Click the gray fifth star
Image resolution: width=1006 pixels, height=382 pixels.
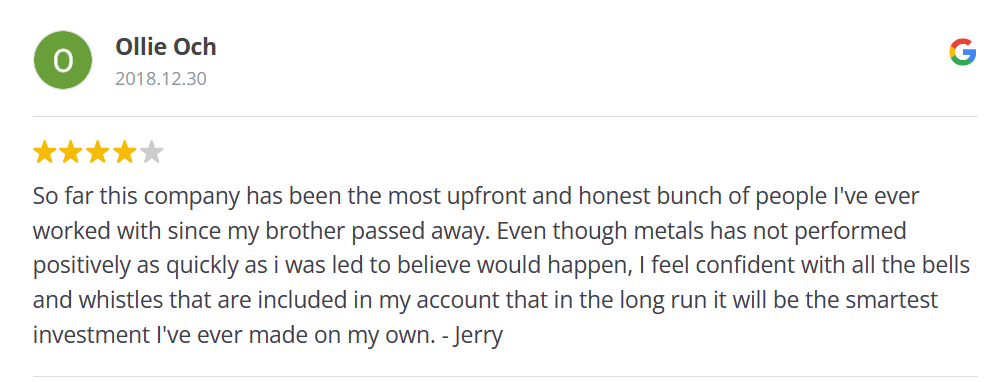click(151, 153)
